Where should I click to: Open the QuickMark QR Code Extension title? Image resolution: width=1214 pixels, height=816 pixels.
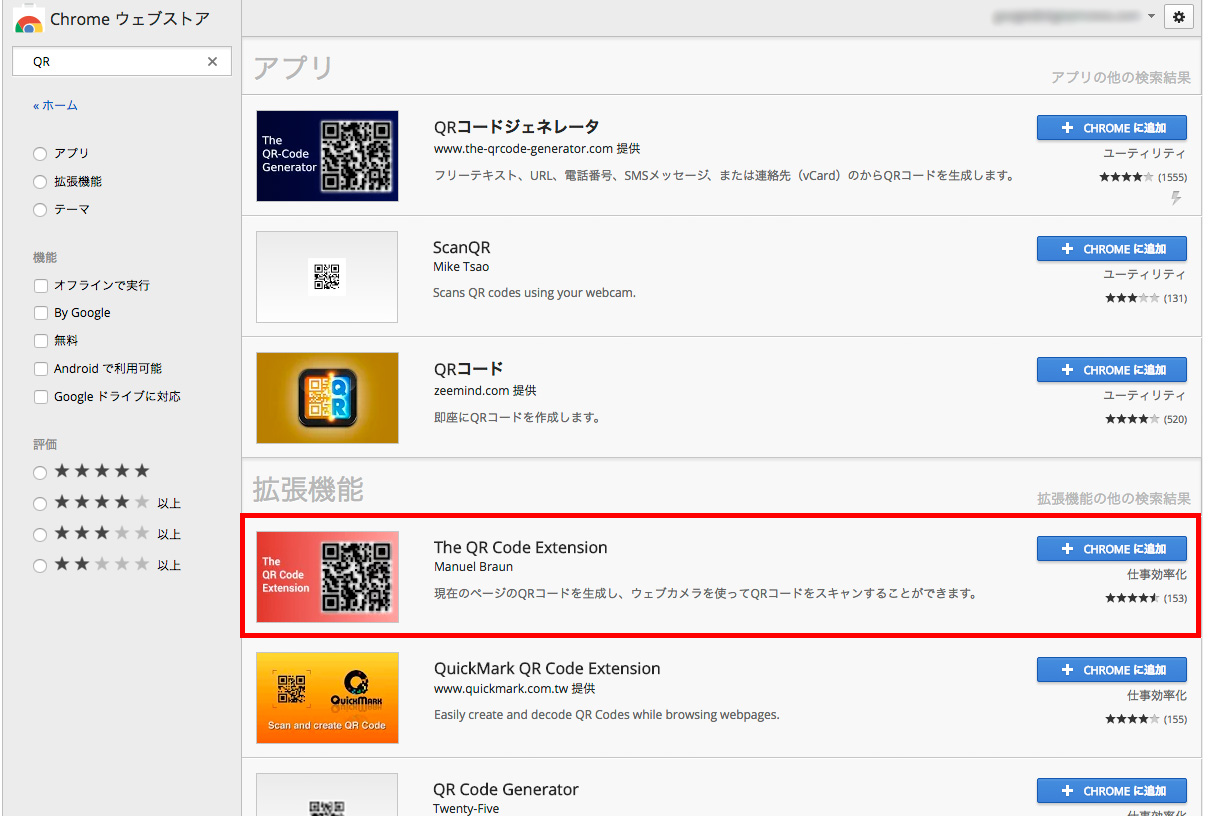547,669
